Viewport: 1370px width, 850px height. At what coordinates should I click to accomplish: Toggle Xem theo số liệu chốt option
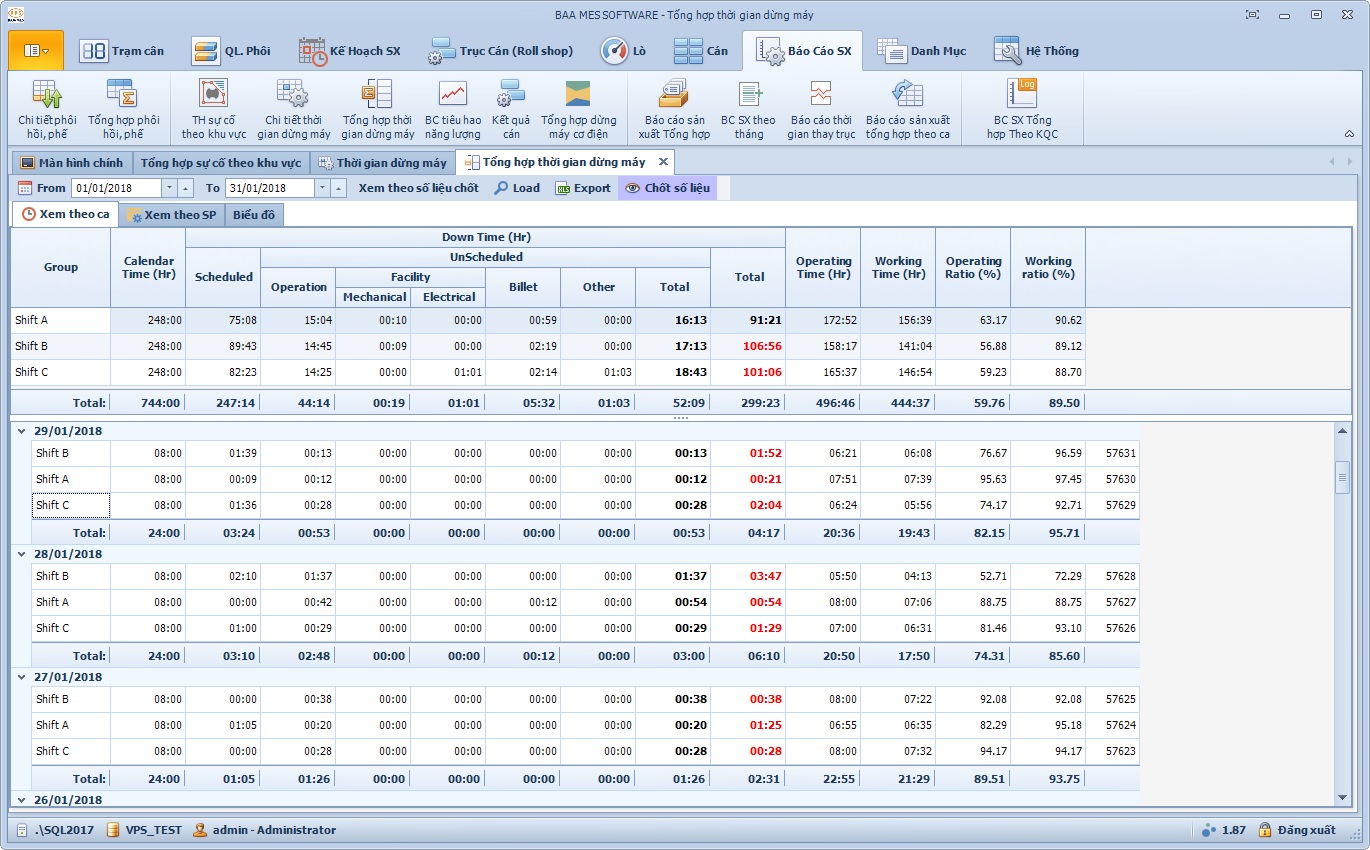pos(418,188)
